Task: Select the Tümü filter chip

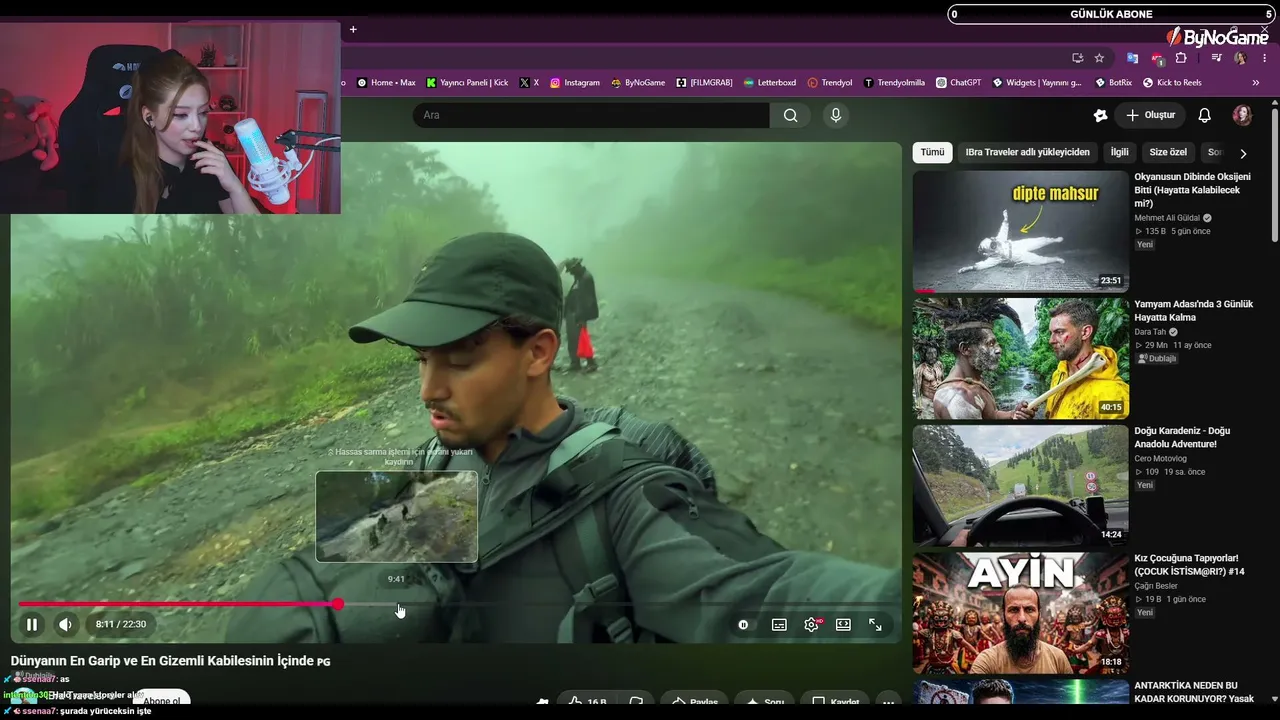Action: click(x=932, y=153)
